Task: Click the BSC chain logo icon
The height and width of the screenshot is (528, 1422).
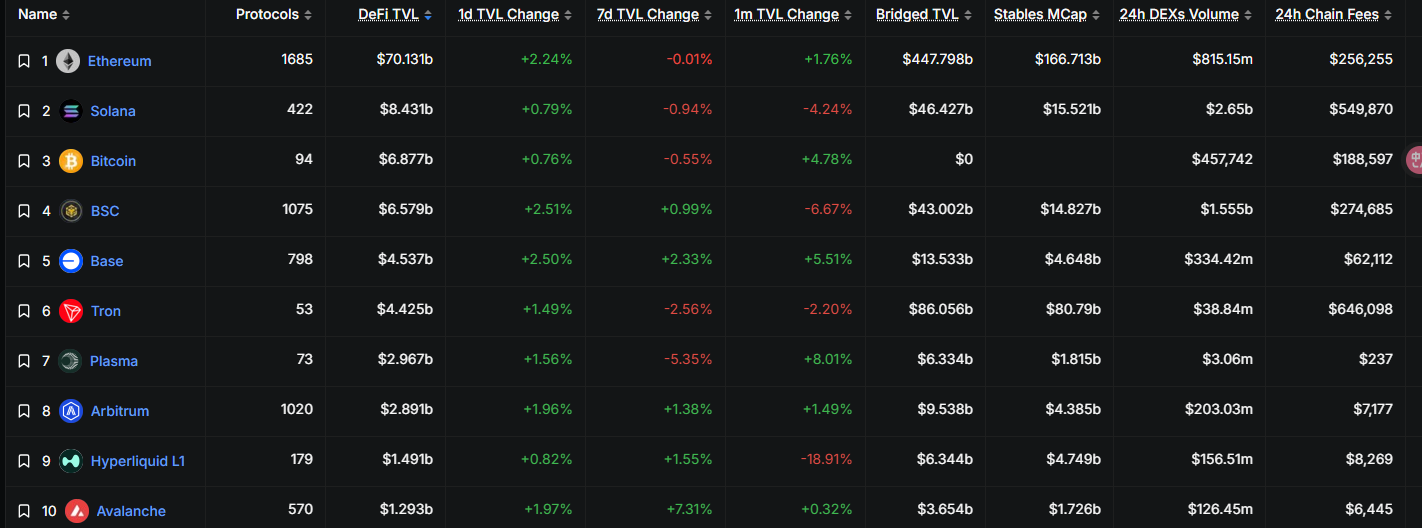Action: click(71, 211)
